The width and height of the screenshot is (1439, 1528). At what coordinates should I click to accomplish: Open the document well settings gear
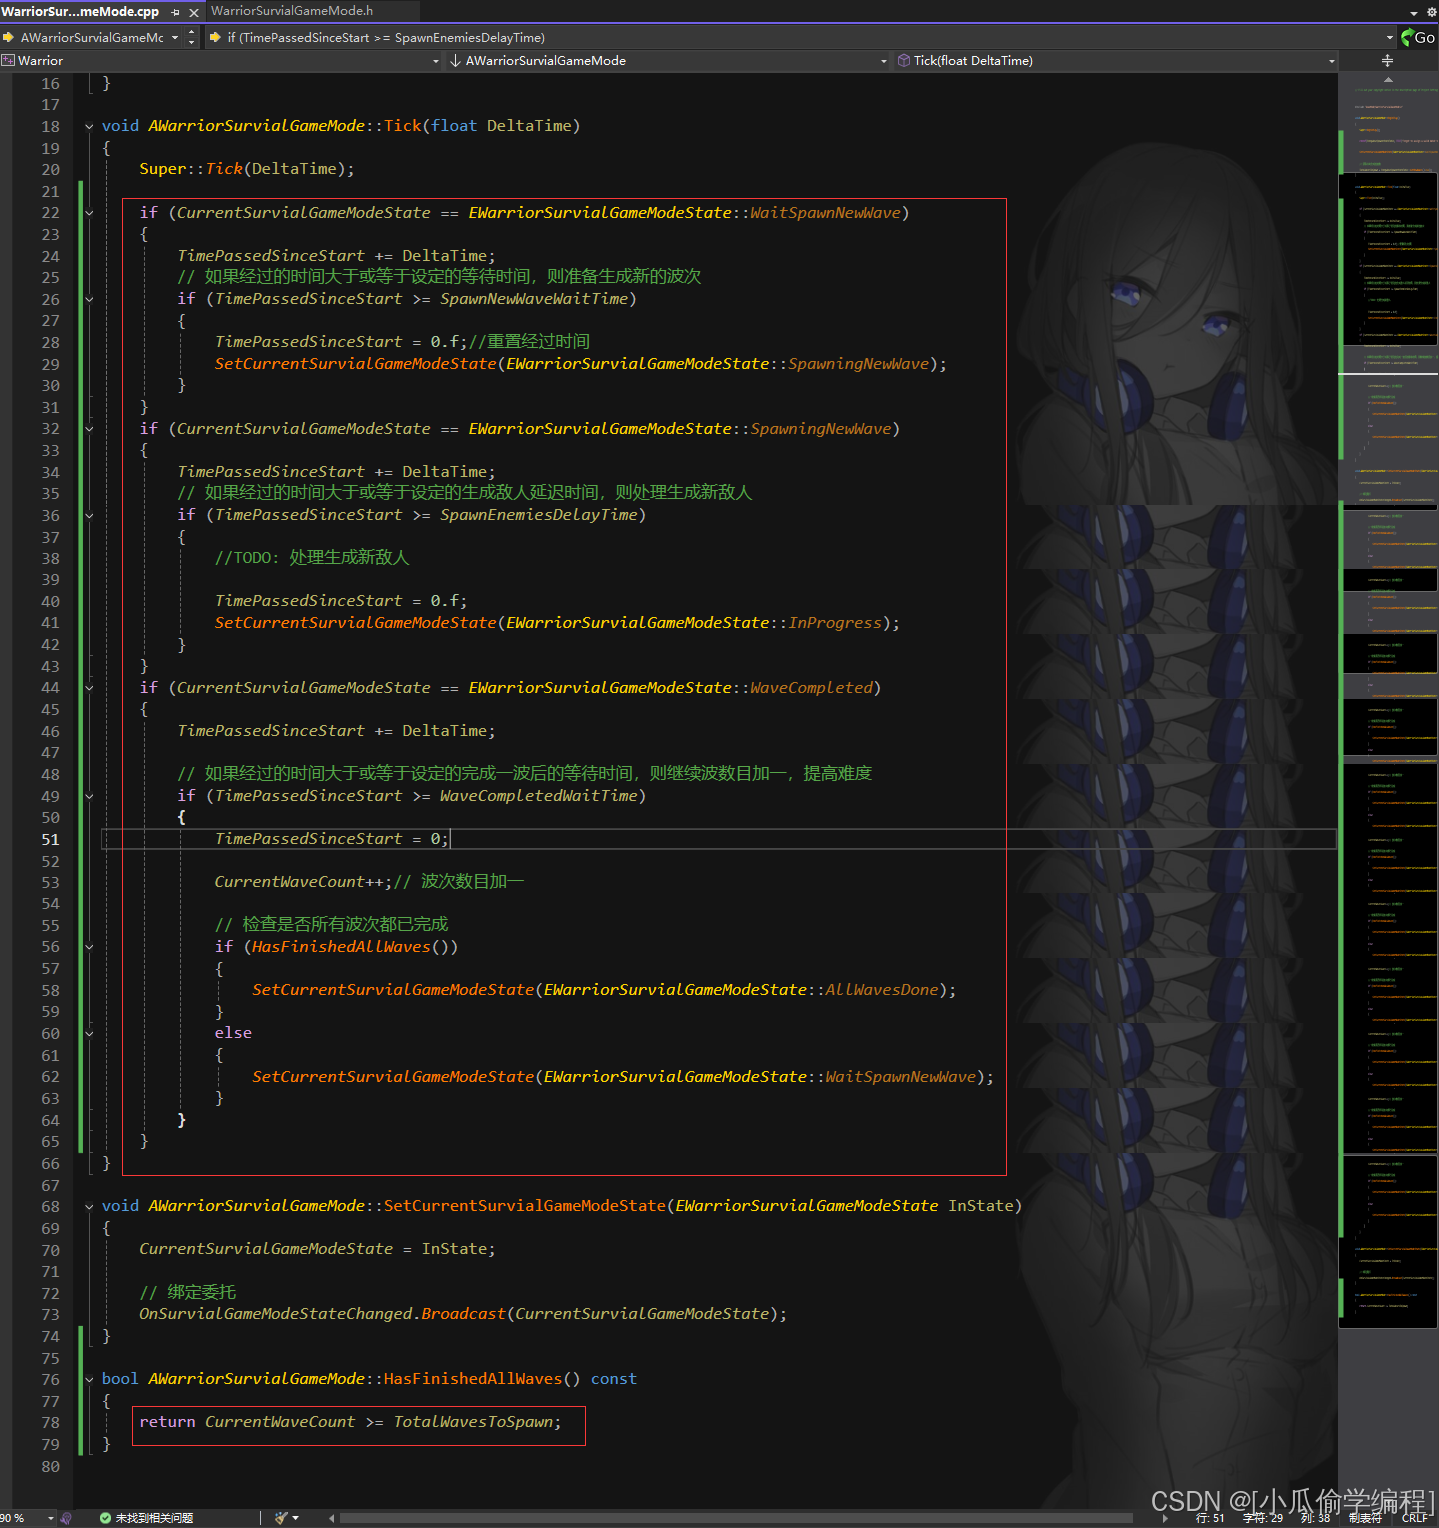point(1431,13)
